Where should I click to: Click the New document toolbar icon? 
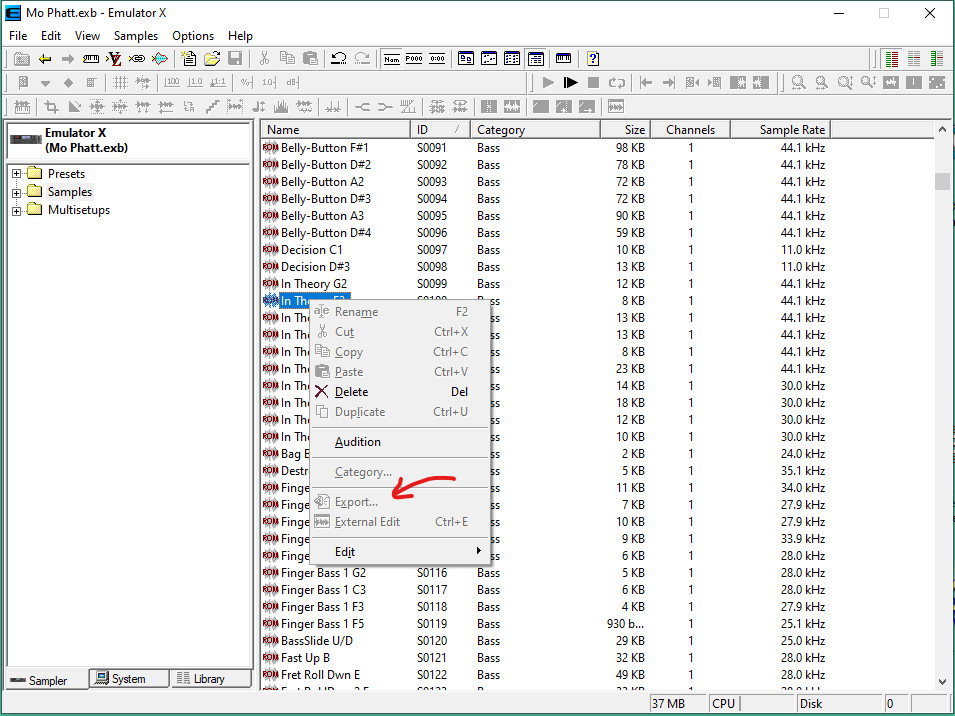coord(189,59)
